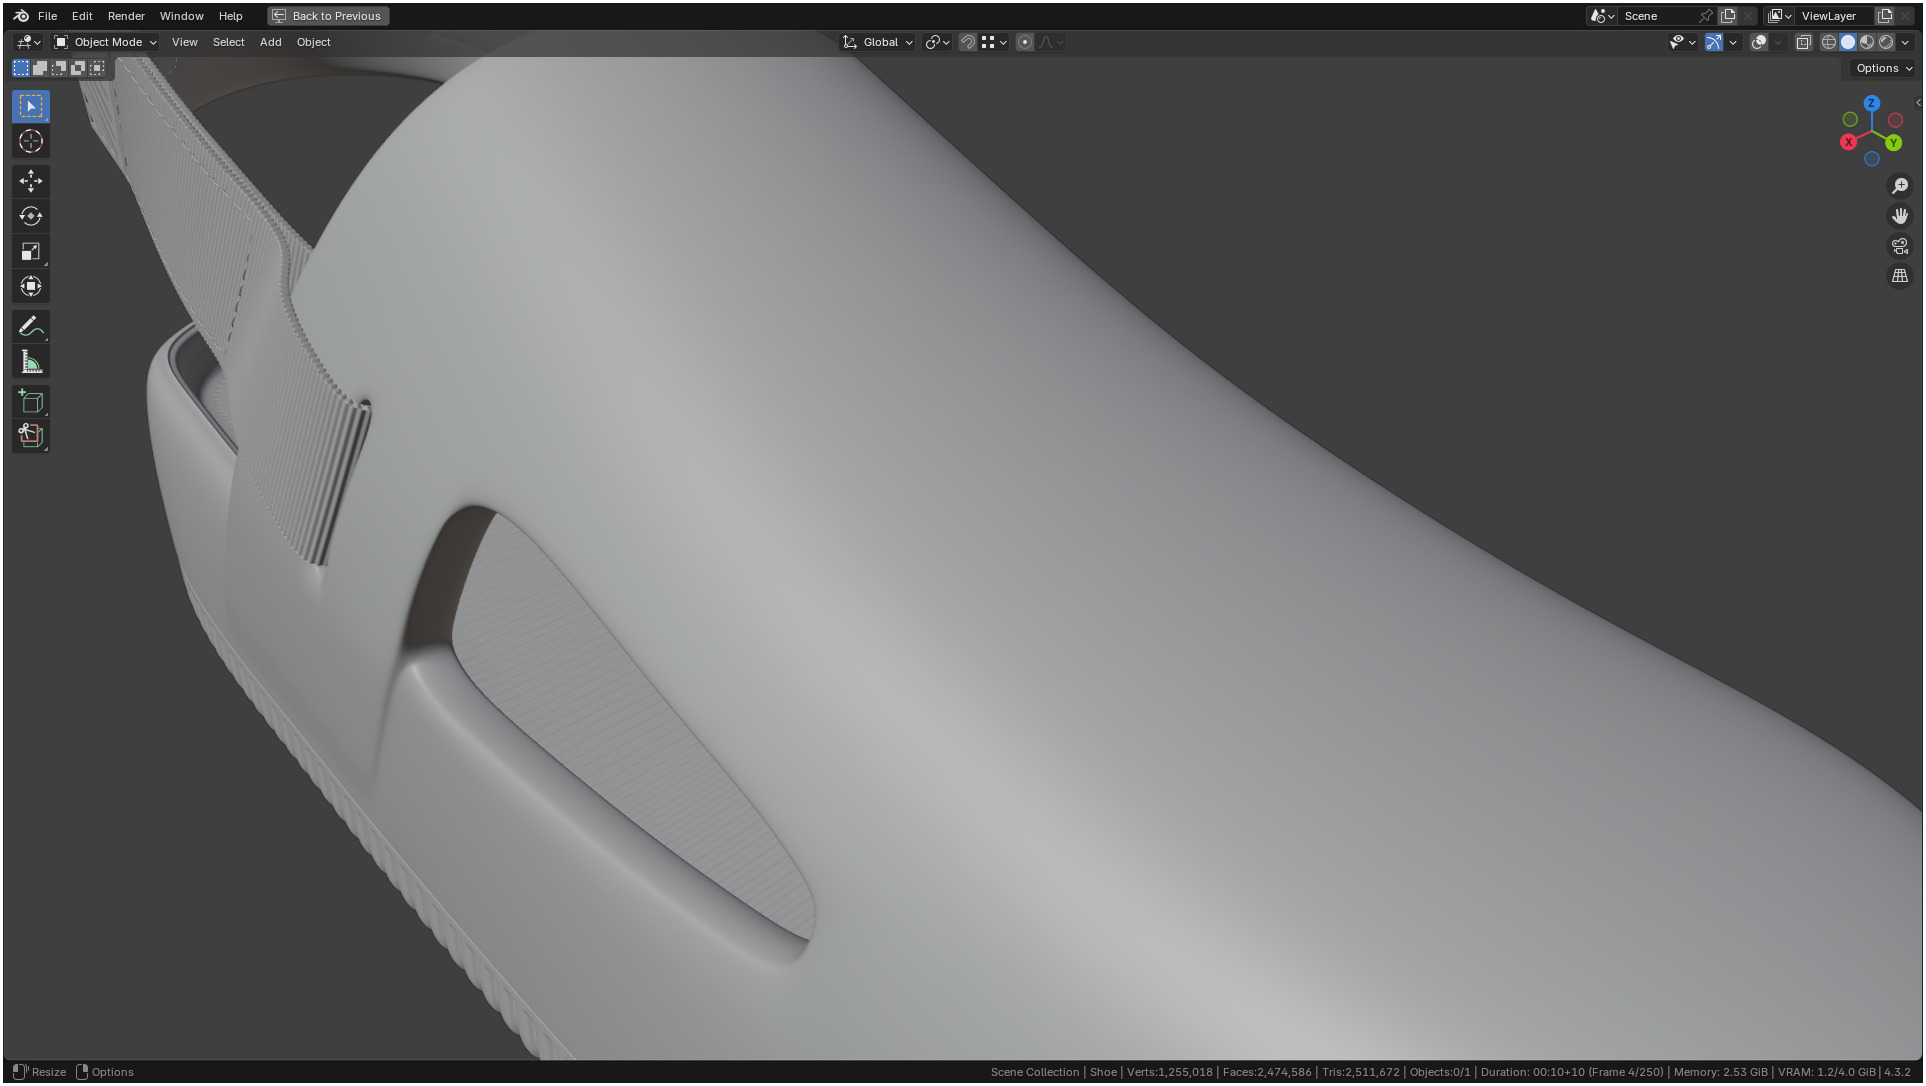Open the File menu

(47, 16)
